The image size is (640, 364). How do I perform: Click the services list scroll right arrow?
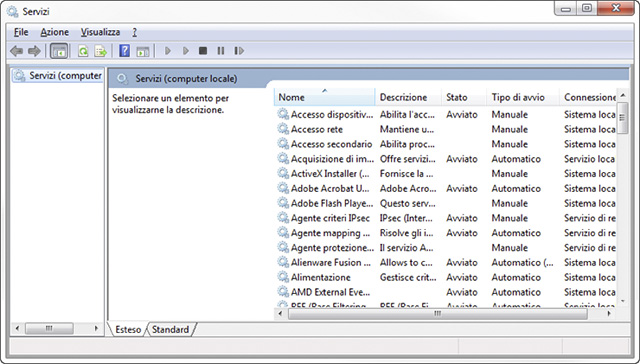[x=609, y=313]
